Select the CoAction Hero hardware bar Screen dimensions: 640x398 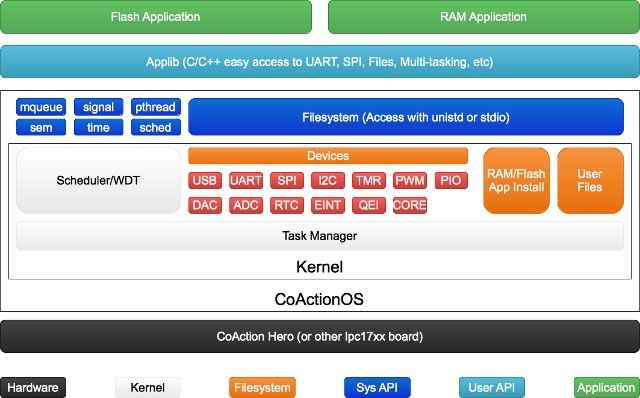pos(320,336)
